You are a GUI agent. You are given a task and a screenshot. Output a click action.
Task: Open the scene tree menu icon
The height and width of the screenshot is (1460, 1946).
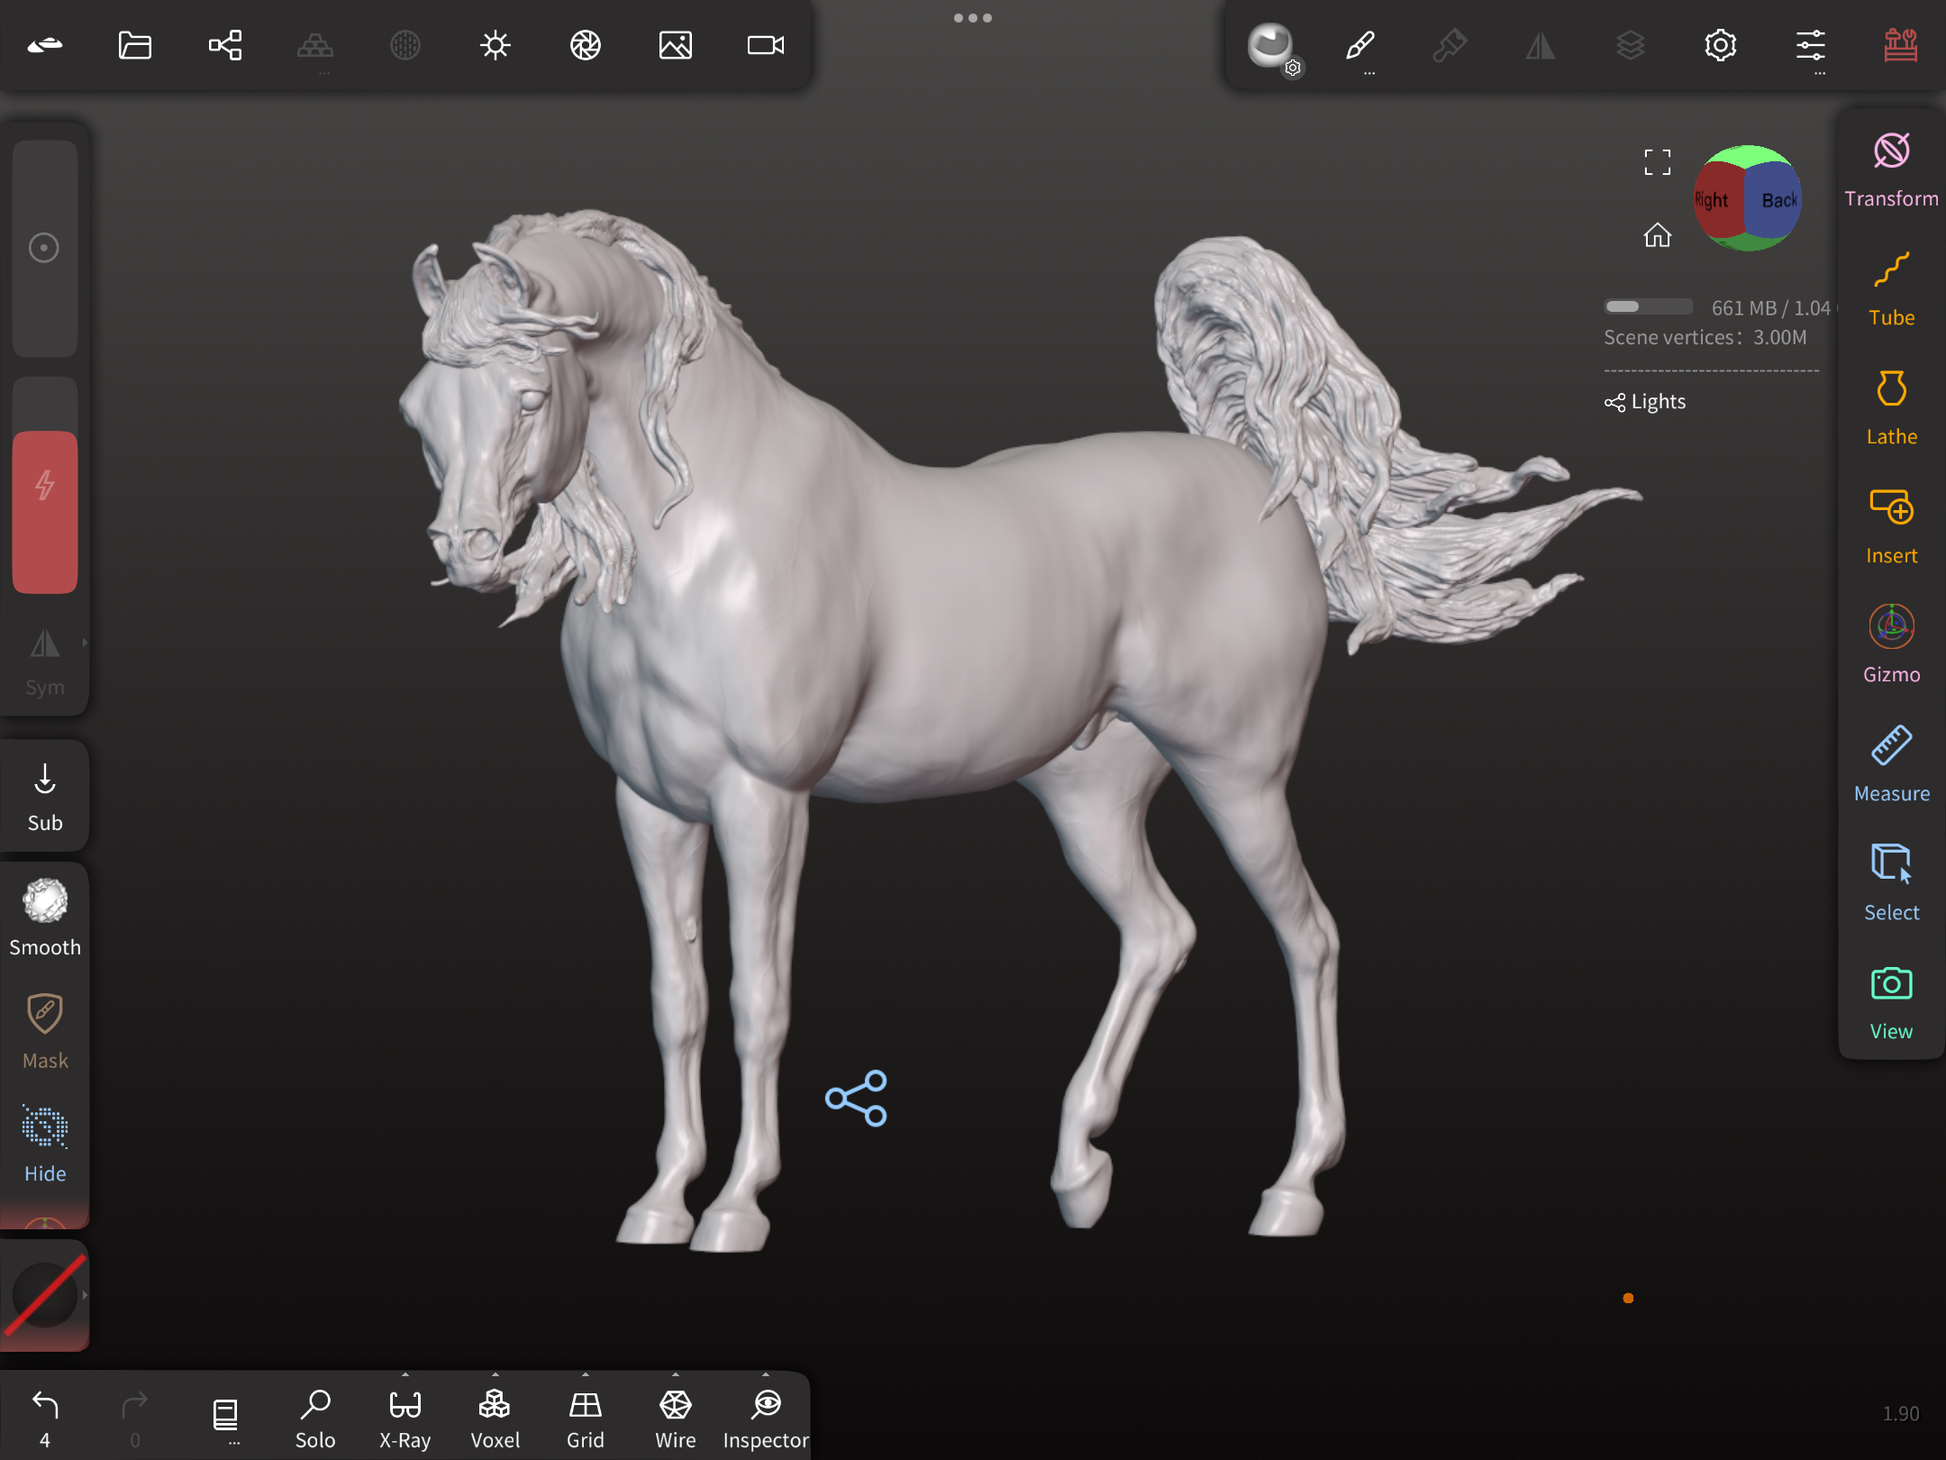(225, 45)
